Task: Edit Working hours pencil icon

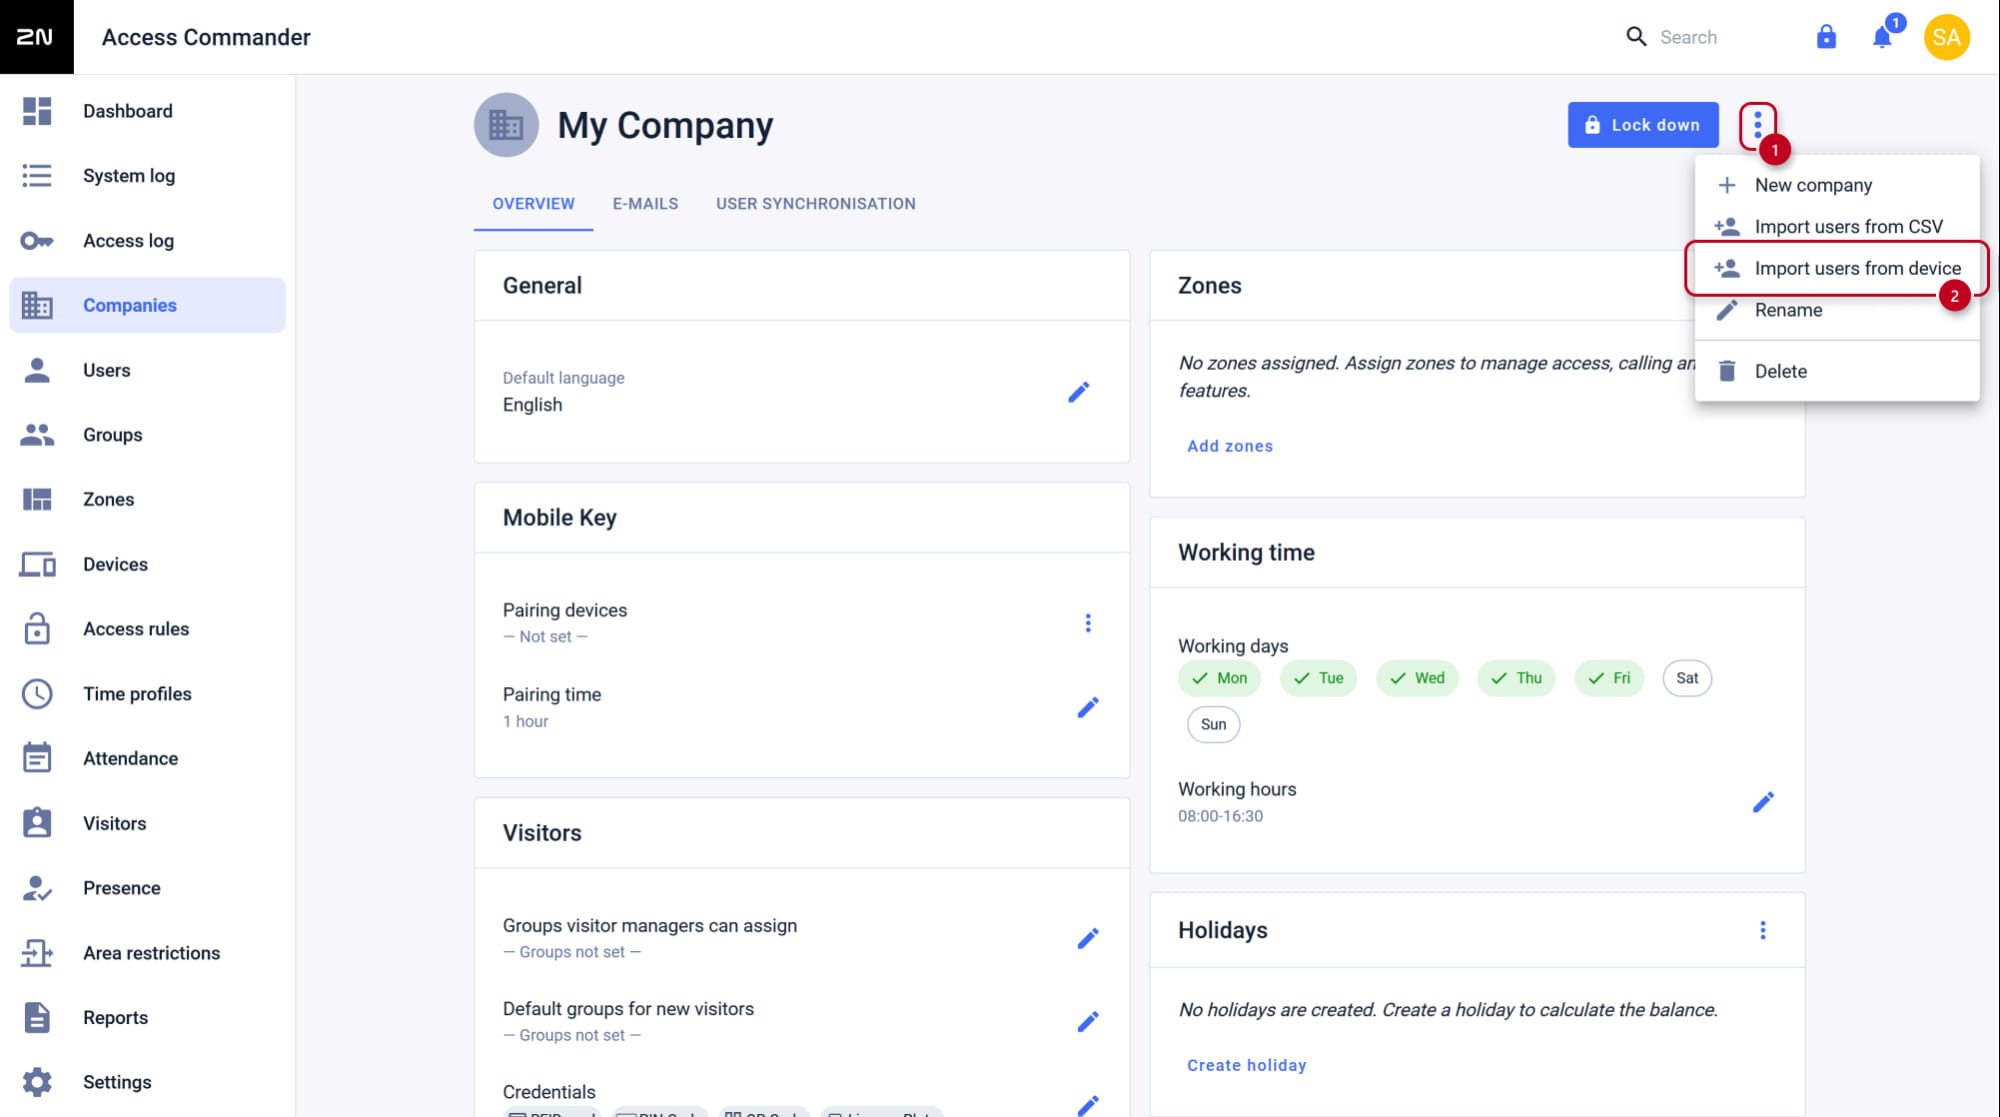Action: tap(1763, 802)
